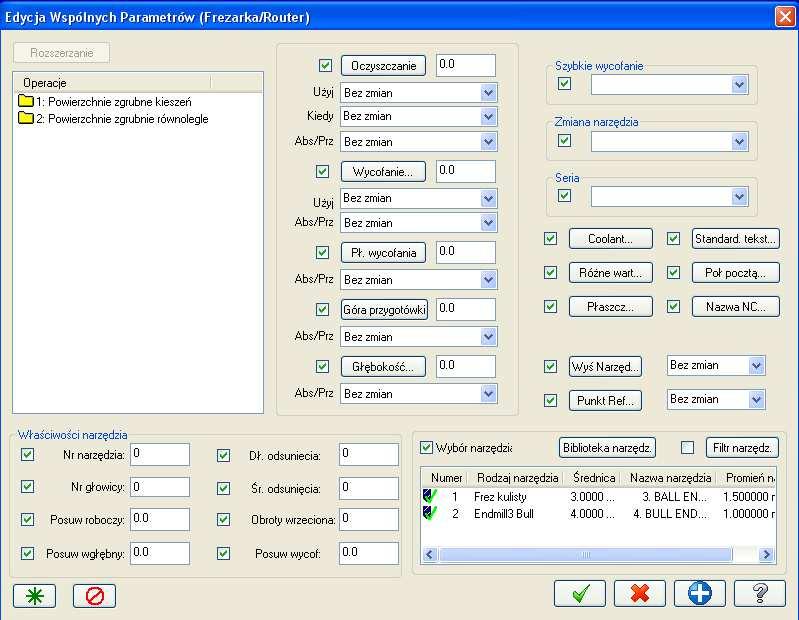This screenshot has height=620, width=799.
Task: Toggle the Nr narzędzia checkbox
Action: point(28,454)
